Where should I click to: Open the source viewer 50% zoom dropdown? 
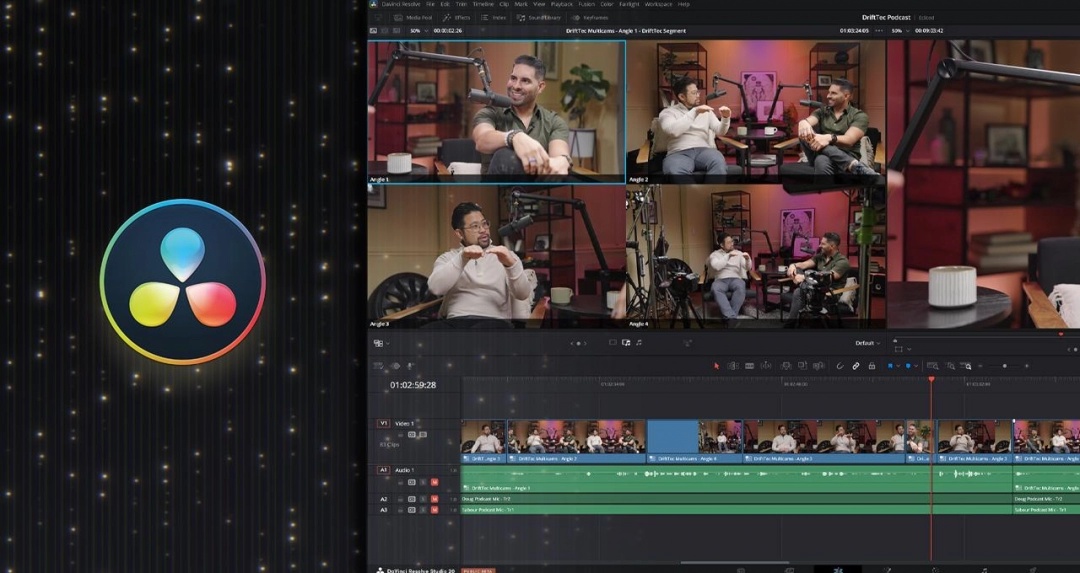coord(417,31)
